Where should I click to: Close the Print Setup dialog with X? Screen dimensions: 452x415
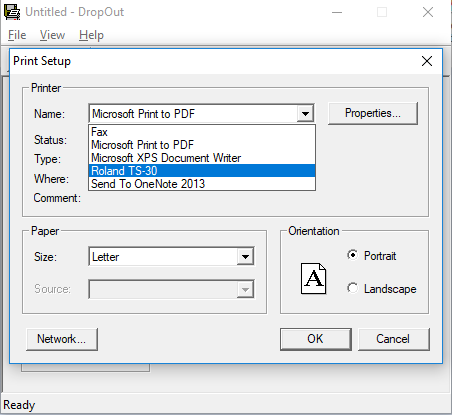427,61
